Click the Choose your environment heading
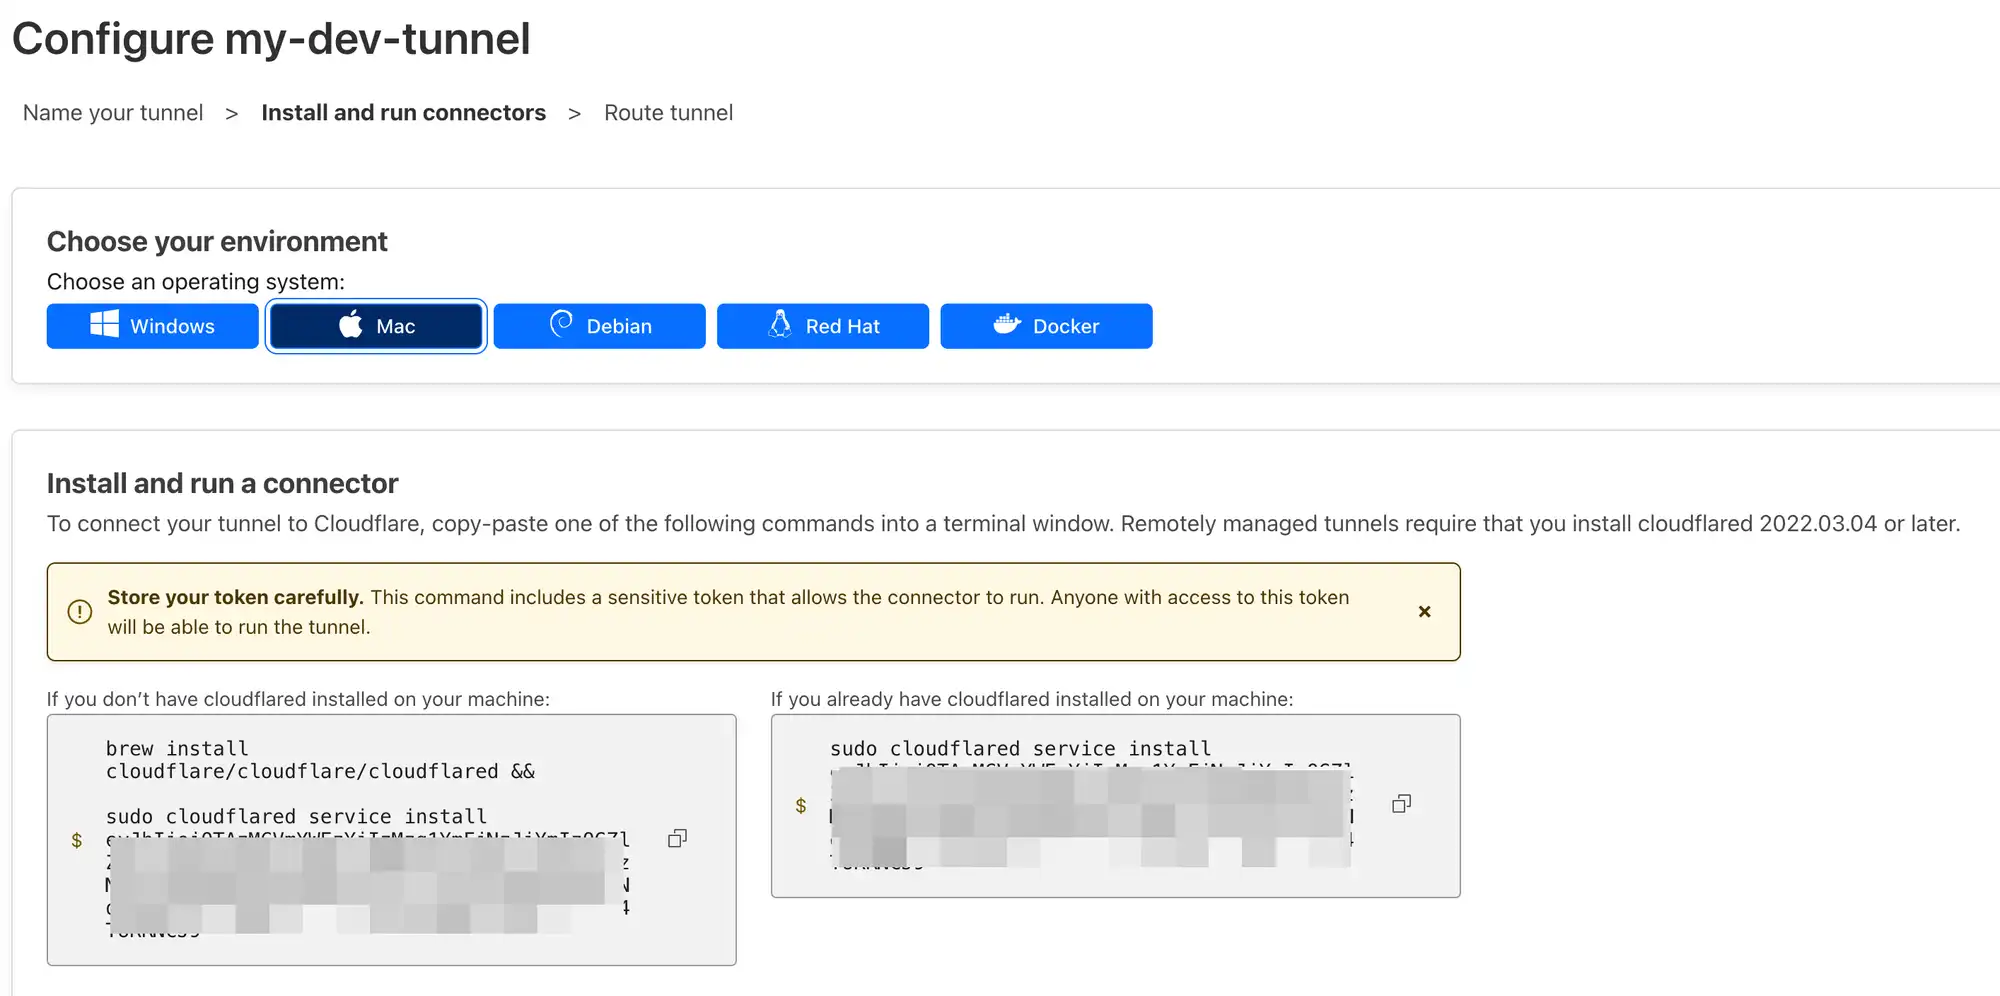 pos(217,241)
